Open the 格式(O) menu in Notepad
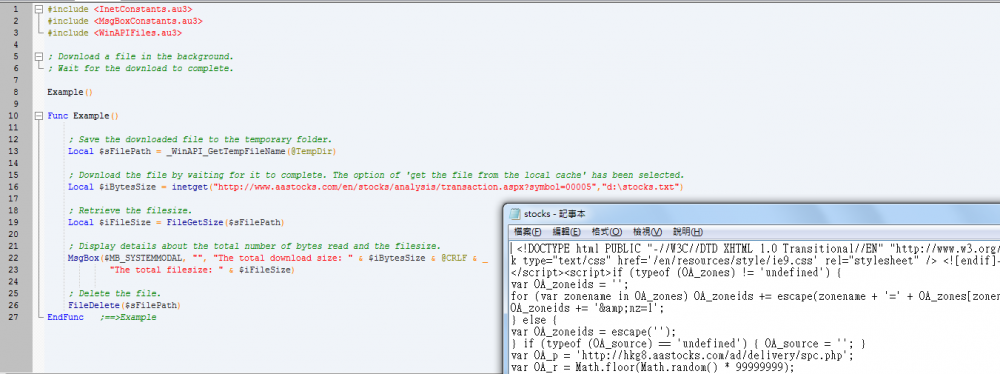The image size is (1000, 374). pyautogui.click(x=607, y=232)
